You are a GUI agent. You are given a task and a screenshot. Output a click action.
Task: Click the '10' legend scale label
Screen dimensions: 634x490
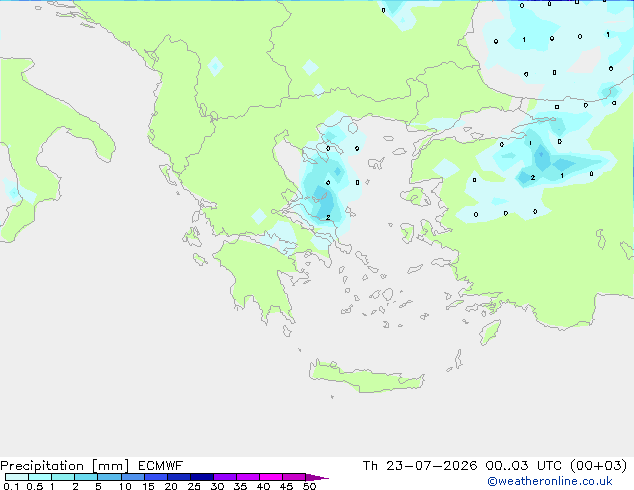click(x=125, y=486)
